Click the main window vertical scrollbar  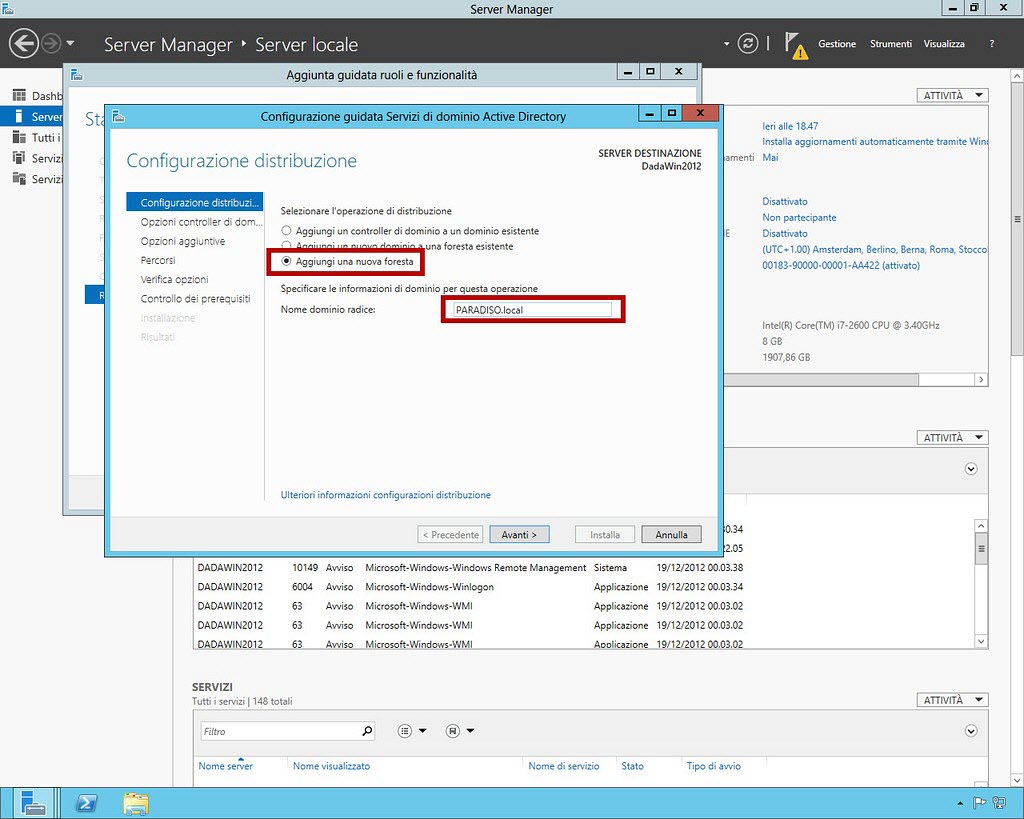click(x=1017, y=219)
